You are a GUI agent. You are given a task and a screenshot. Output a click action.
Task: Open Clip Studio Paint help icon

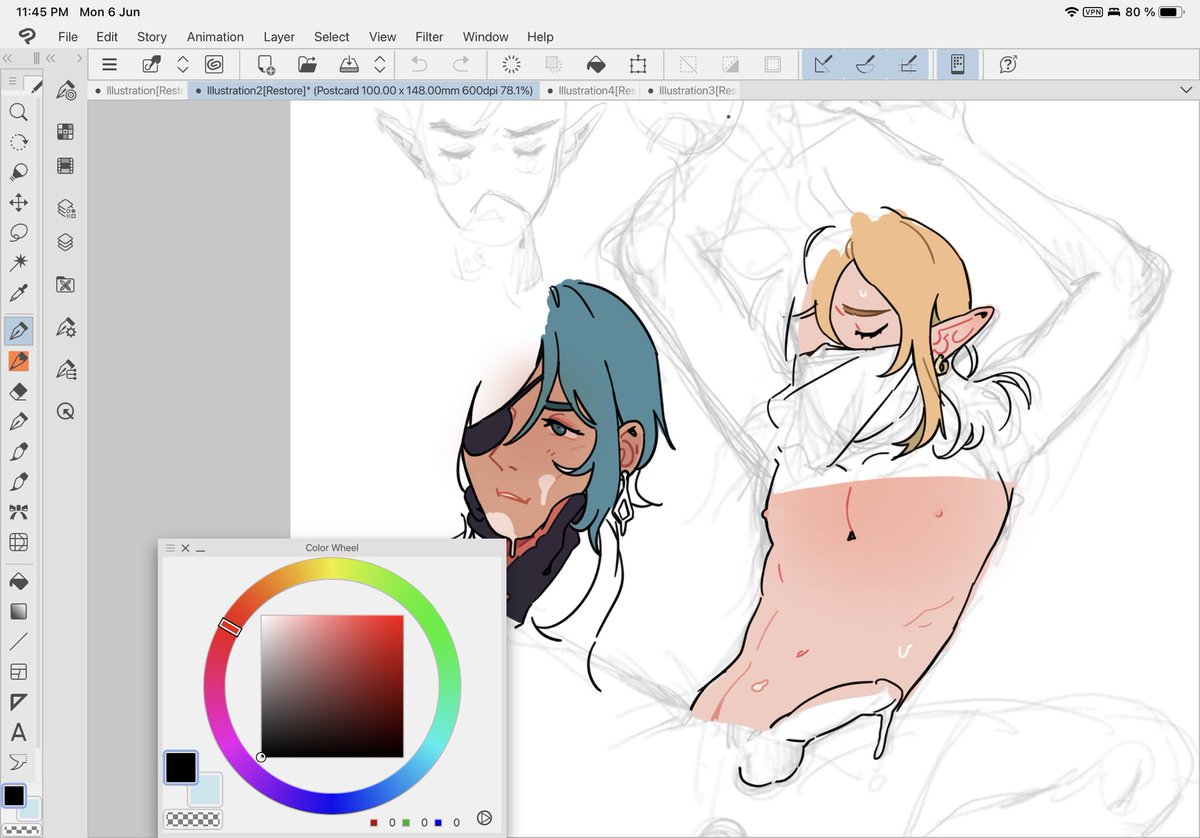coord(1006,64)
